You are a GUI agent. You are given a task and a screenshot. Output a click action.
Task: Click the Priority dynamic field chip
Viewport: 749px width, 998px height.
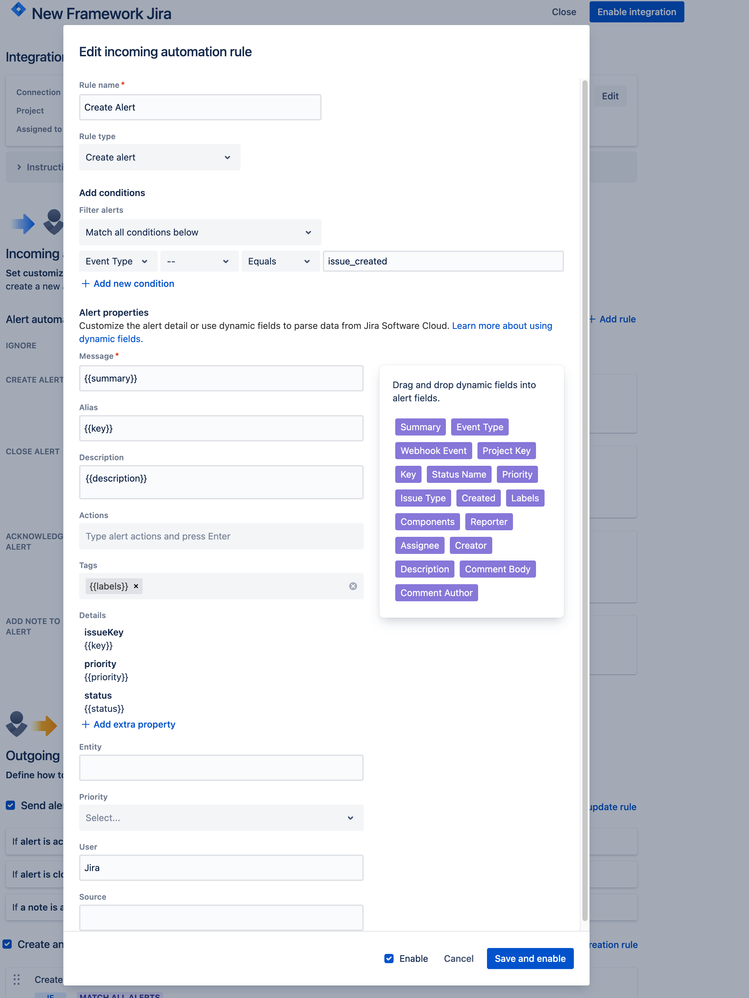(x=517, y=474)
